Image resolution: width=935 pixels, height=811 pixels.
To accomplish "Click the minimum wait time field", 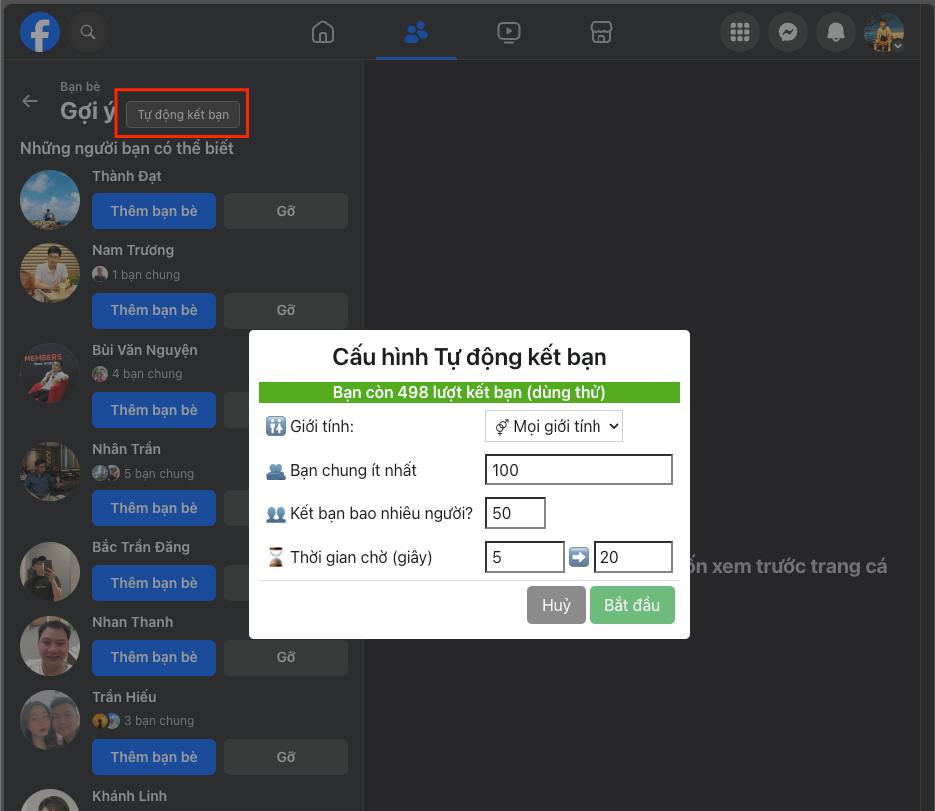I will (525, 557).
